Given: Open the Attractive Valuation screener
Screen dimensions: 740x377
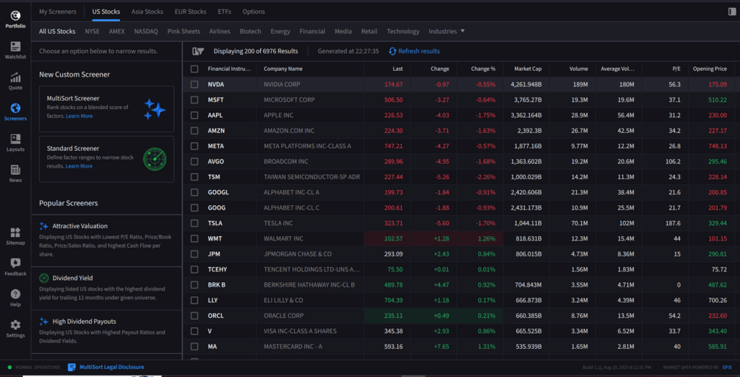Looking at the screenshot, I should 107,240.
